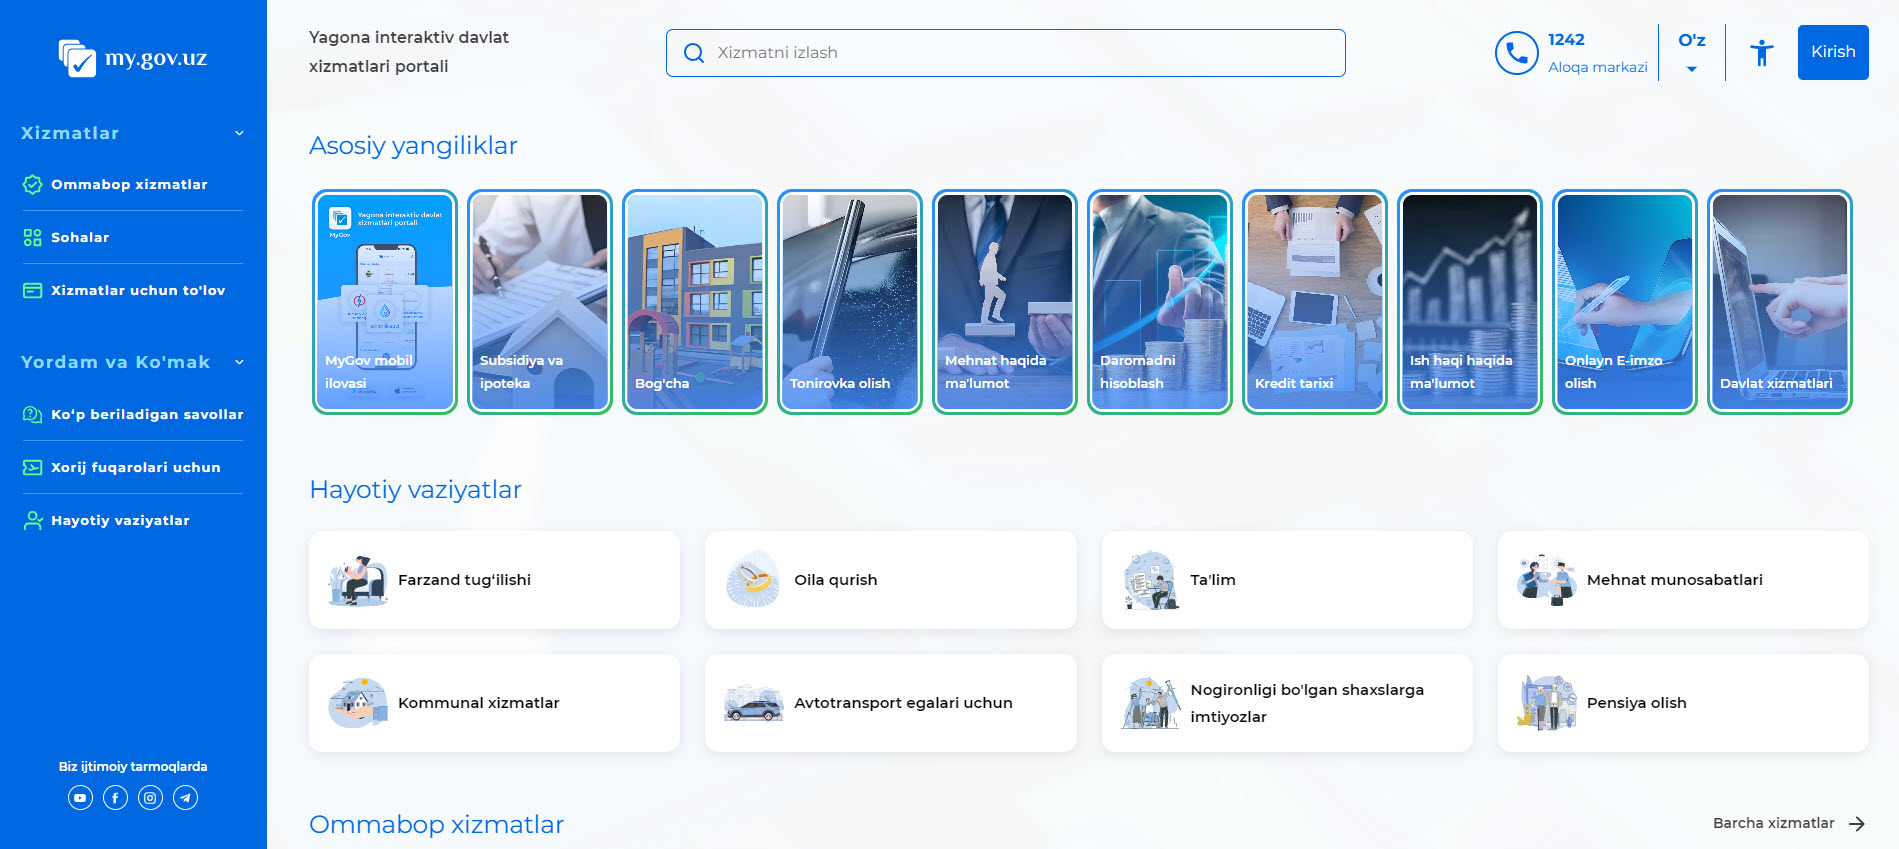Open the Facebook social media icon
This screenshot has width=1899, height=849.
click(115, 798)
